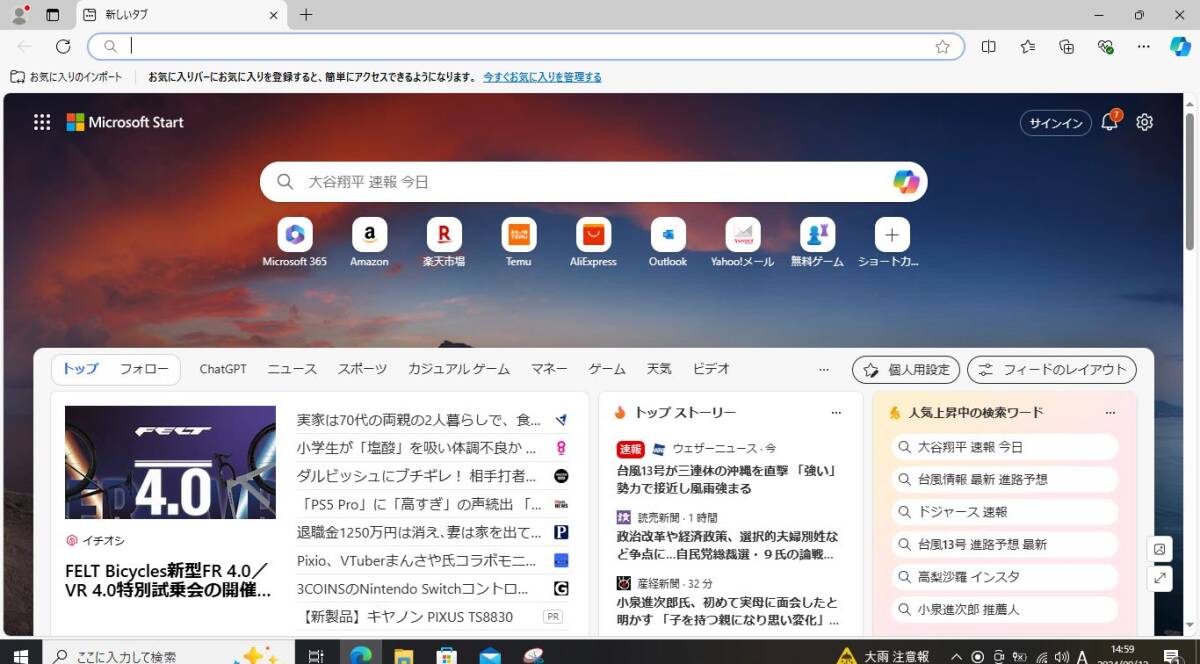Screen dimensions: 1200x664
Task: Open the スポーツ feed tab
Action: coord(362,369)
